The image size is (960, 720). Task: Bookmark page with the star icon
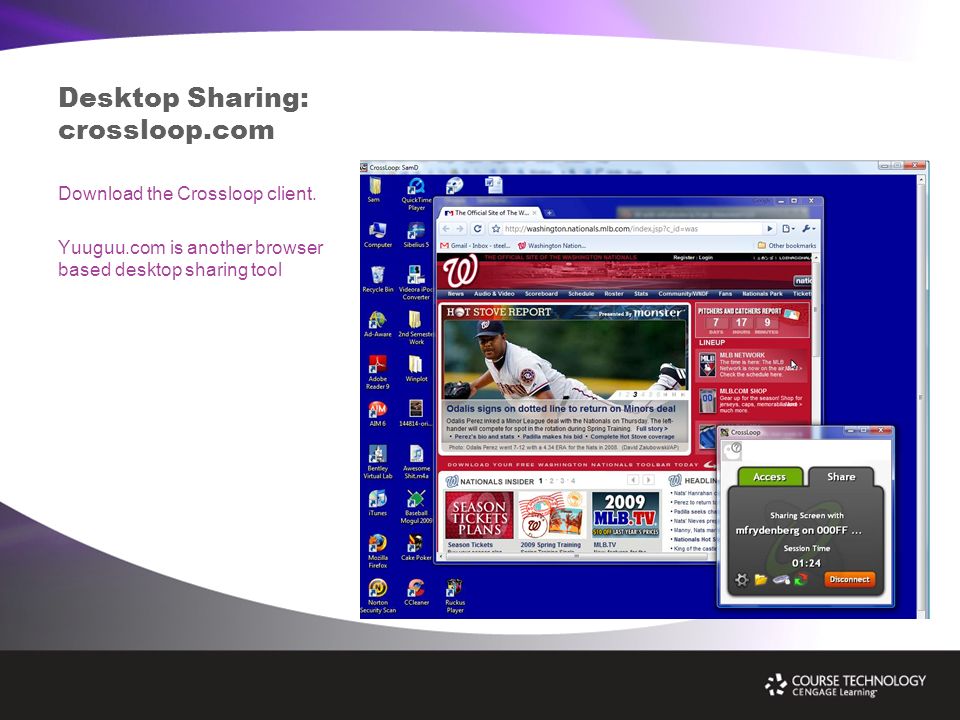point(496,228)
